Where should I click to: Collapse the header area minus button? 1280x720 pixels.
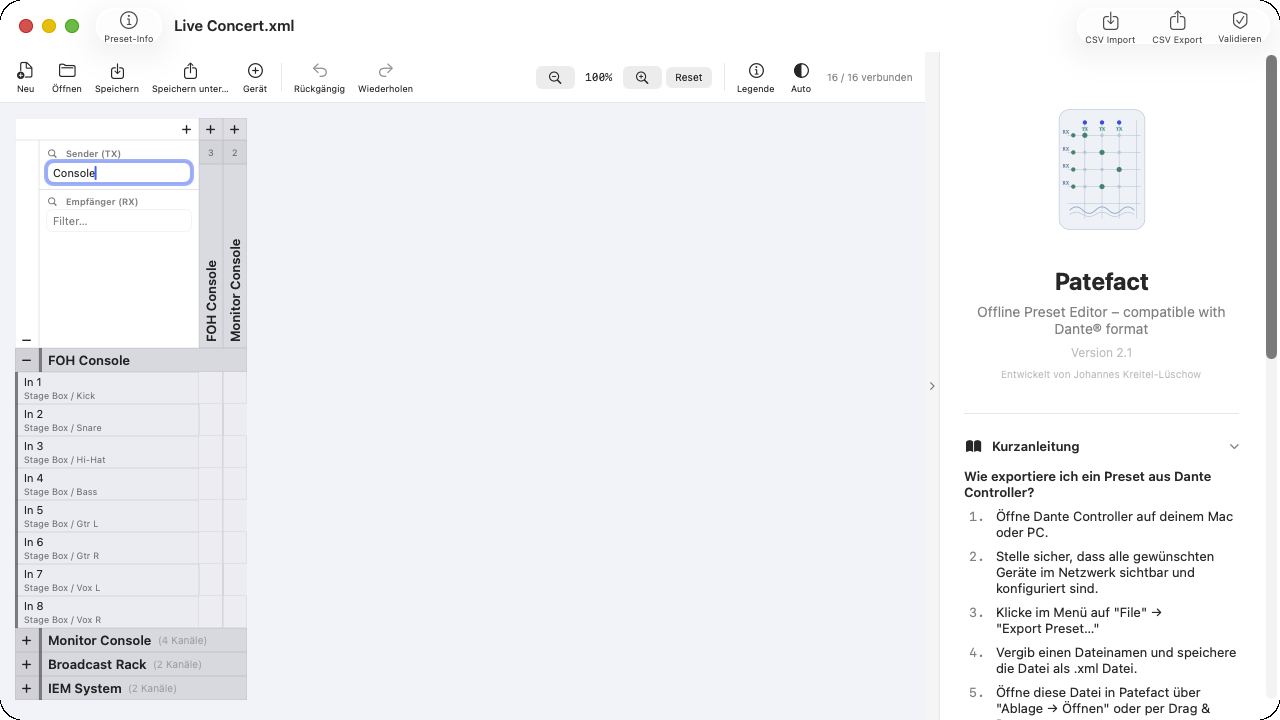(26, 340)
